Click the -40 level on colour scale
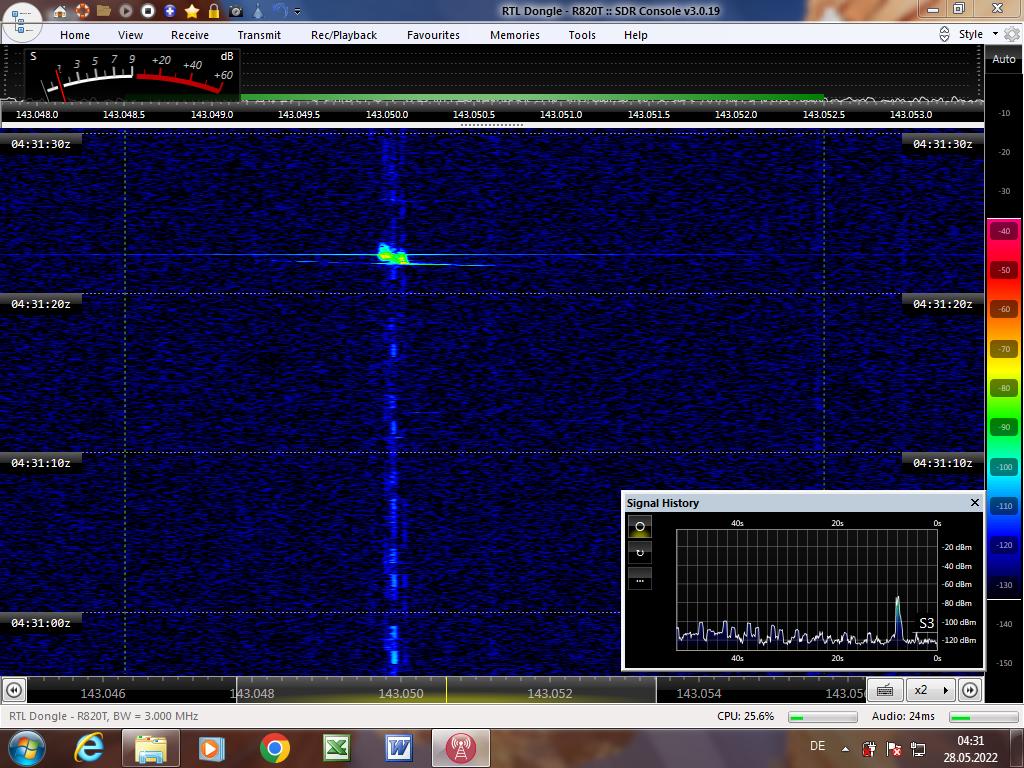This screenshot has height=768, width=1024. pyautogui.click(x=1004, y=231)
